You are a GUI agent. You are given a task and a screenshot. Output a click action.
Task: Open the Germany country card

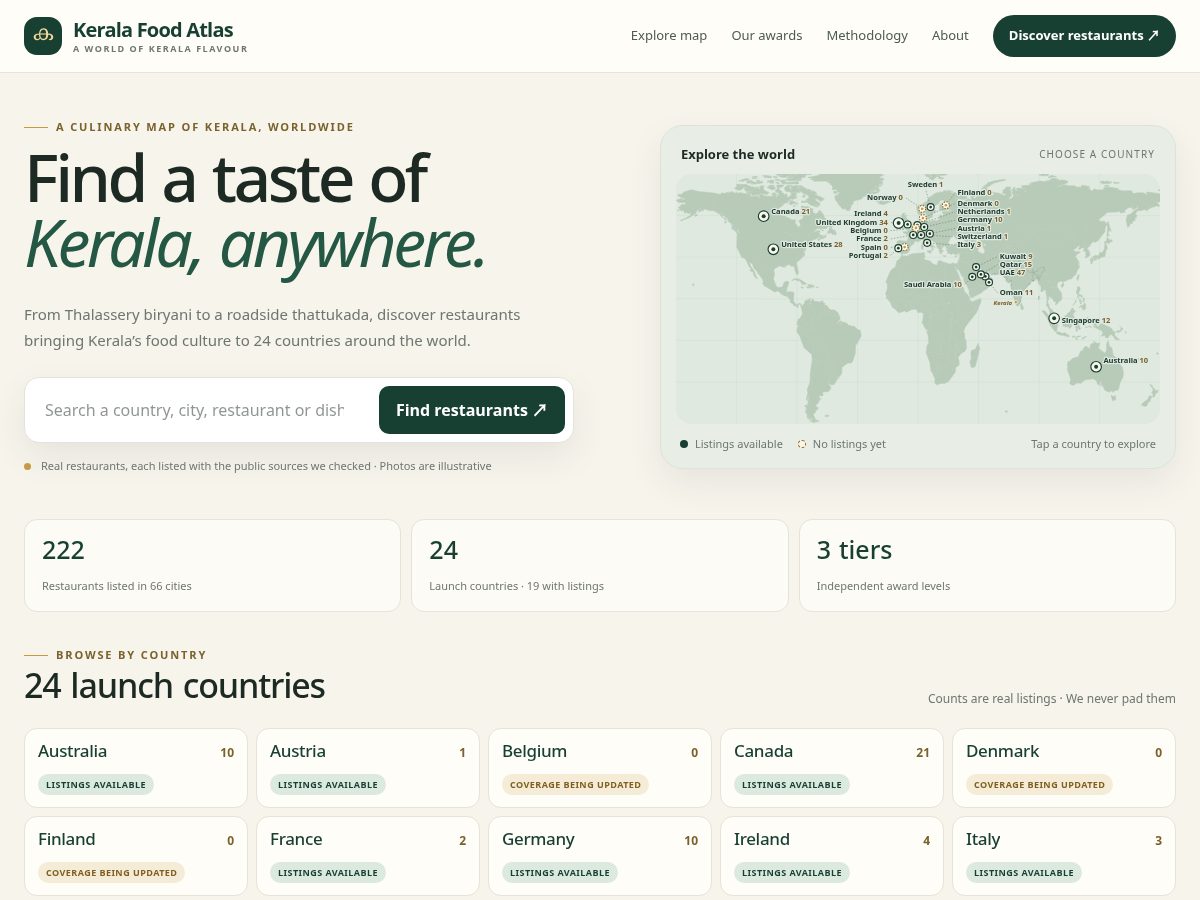(600, 856)
